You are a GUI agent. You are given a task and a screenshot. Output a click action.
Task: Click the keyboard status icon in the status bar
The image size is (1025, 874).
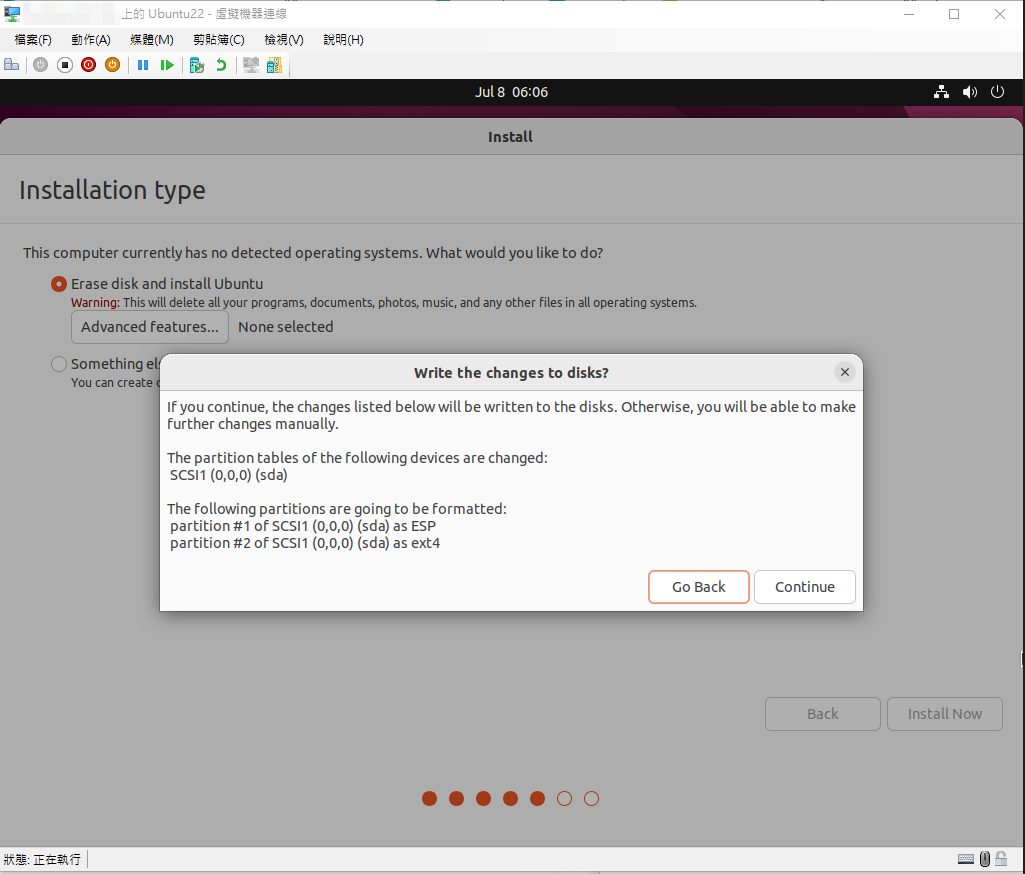[966, 859]
